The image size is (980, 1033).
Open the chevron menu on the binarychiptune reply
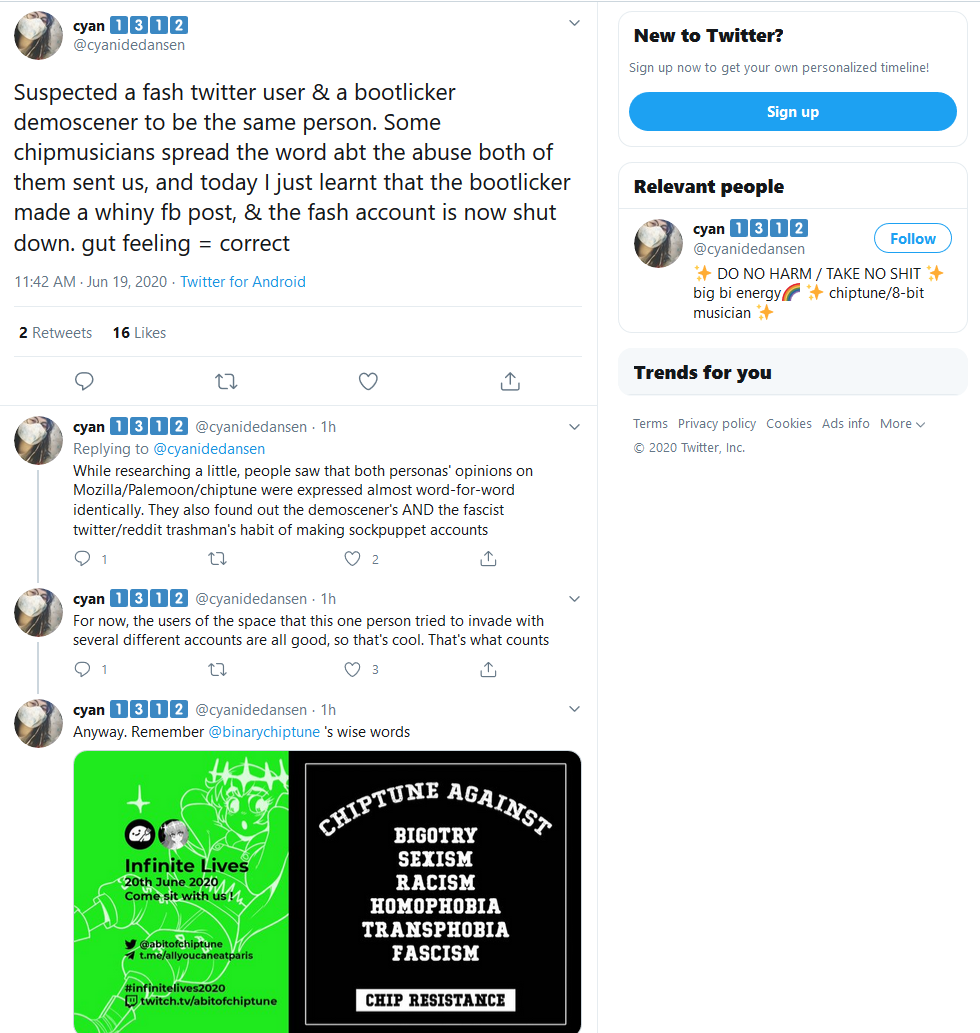click(574, 709)
